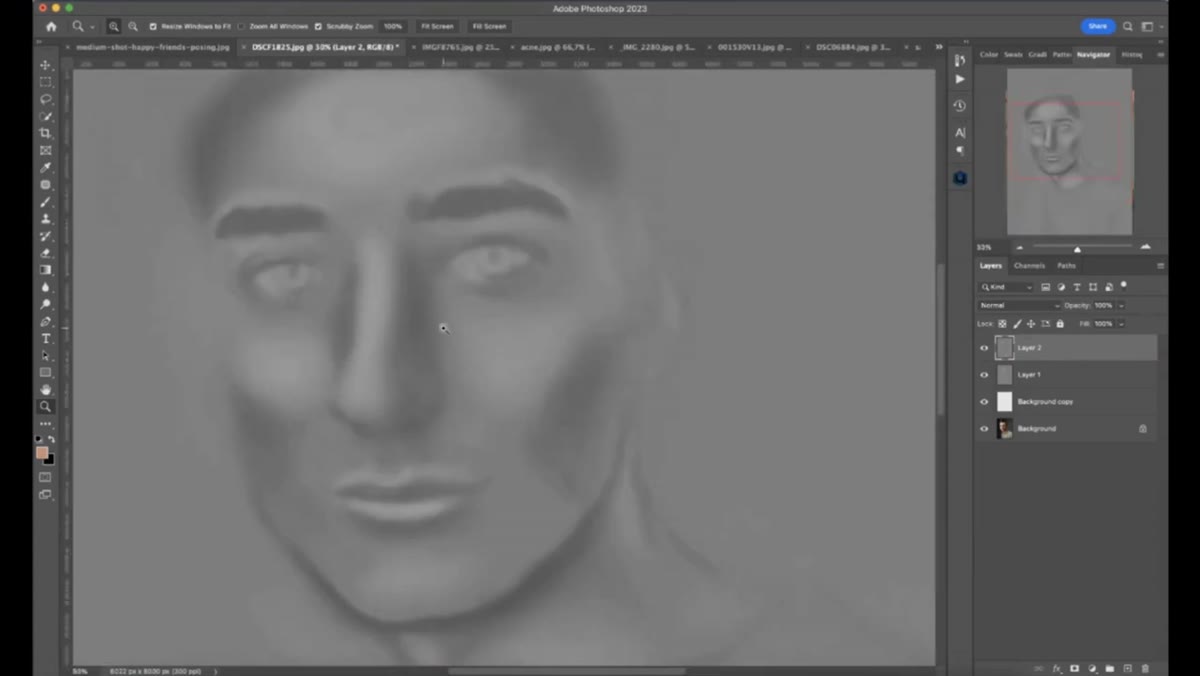Select the Eyedropper tool
Image resolution: width=1200 pixels, height=676 pixels.
point(45,167)
